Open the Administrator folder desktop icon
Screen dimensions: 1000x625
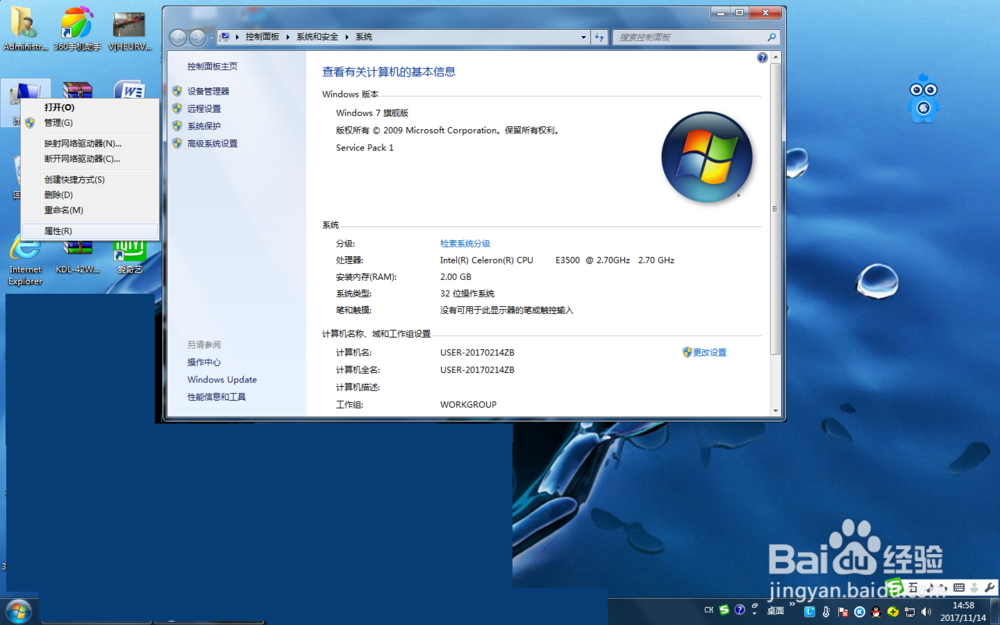coord(25,28)
